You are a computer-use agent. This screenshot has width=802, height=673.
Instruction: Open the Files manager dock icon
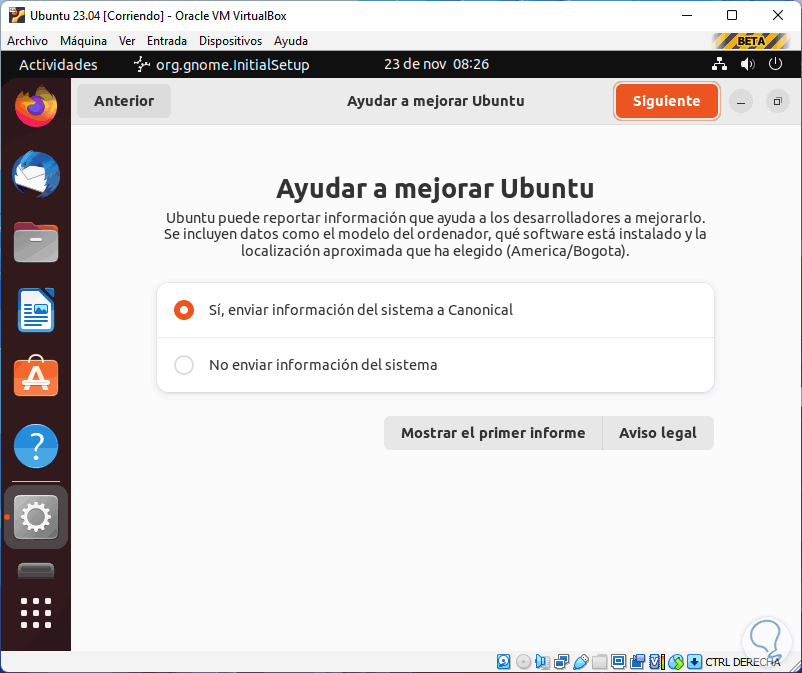click(36, 242)
